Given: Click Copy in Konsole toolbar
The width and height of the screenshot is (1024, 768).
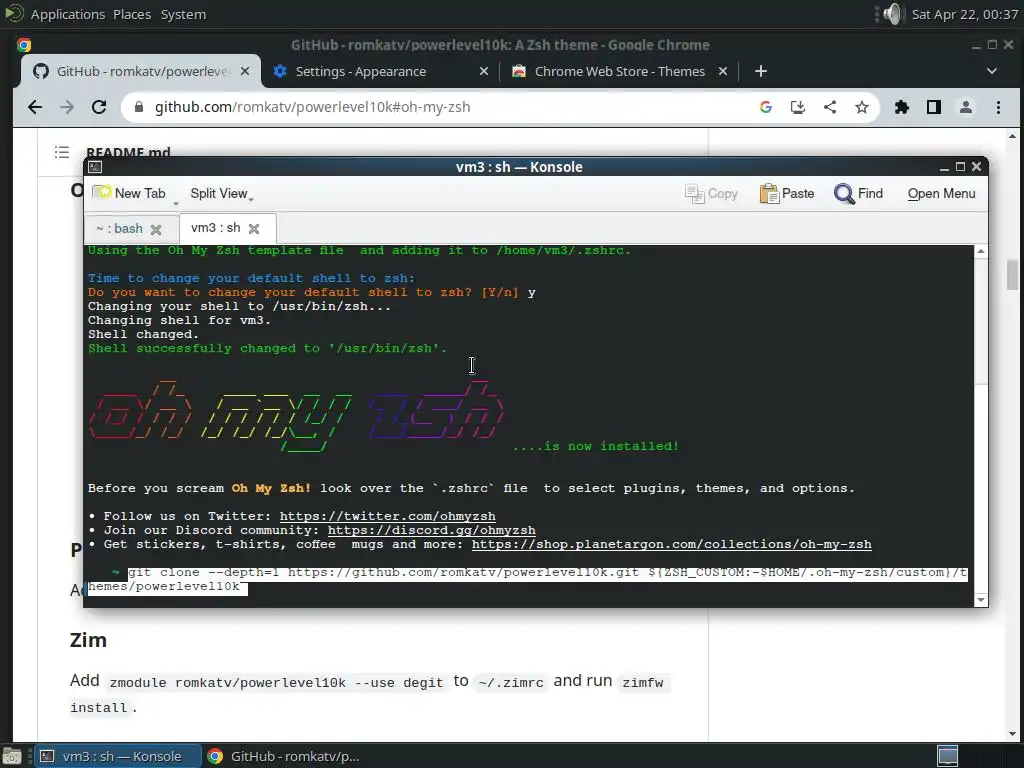Looking at the screenshot, I should [711, 194].
